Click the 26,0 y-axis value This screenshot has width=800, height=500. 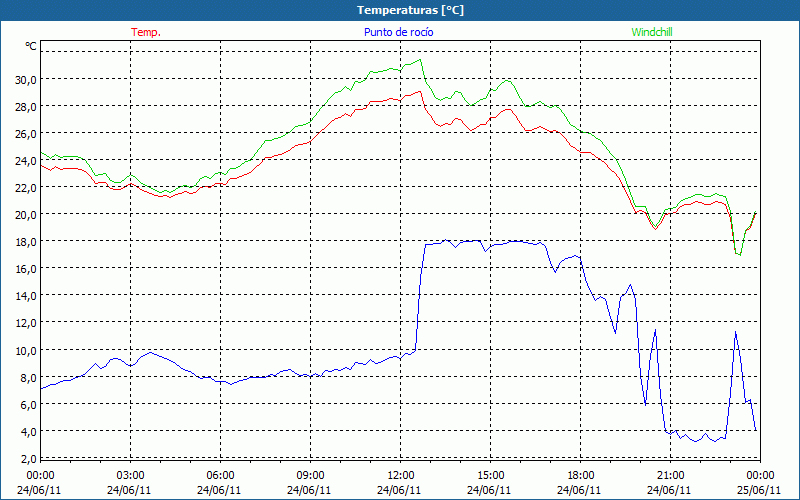point(27,134)
